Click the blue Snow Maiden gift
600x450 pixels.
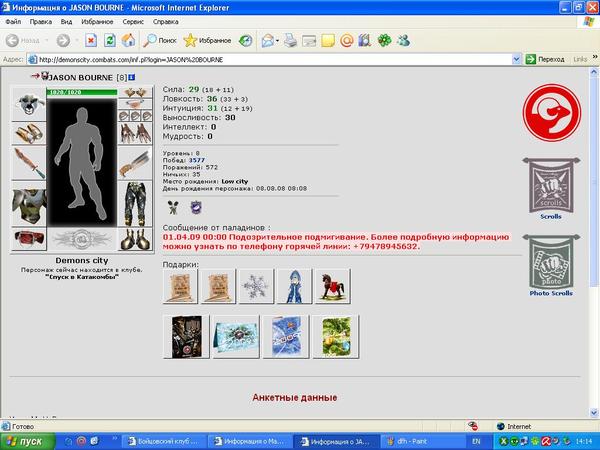(x=294, y=286)
